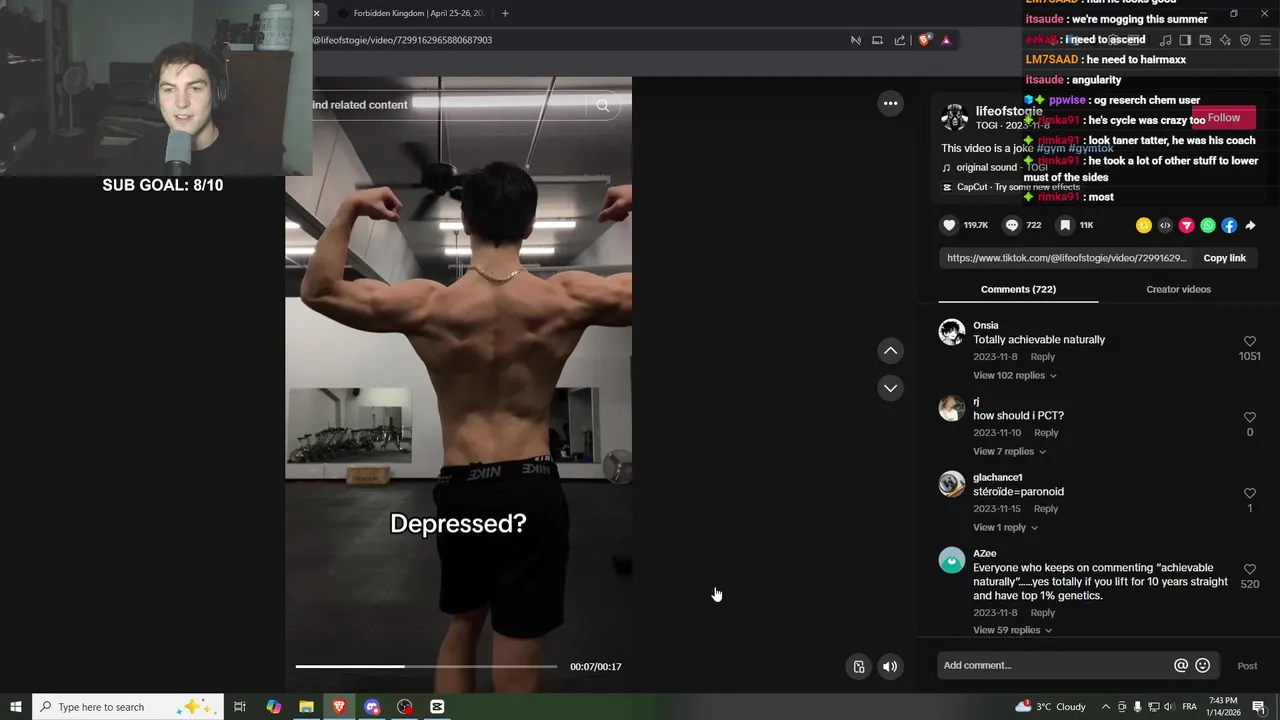Viewport: 1280px width, 720px height.
Task: Share the video via WhatsApp icon
Action: (1208, 226)
